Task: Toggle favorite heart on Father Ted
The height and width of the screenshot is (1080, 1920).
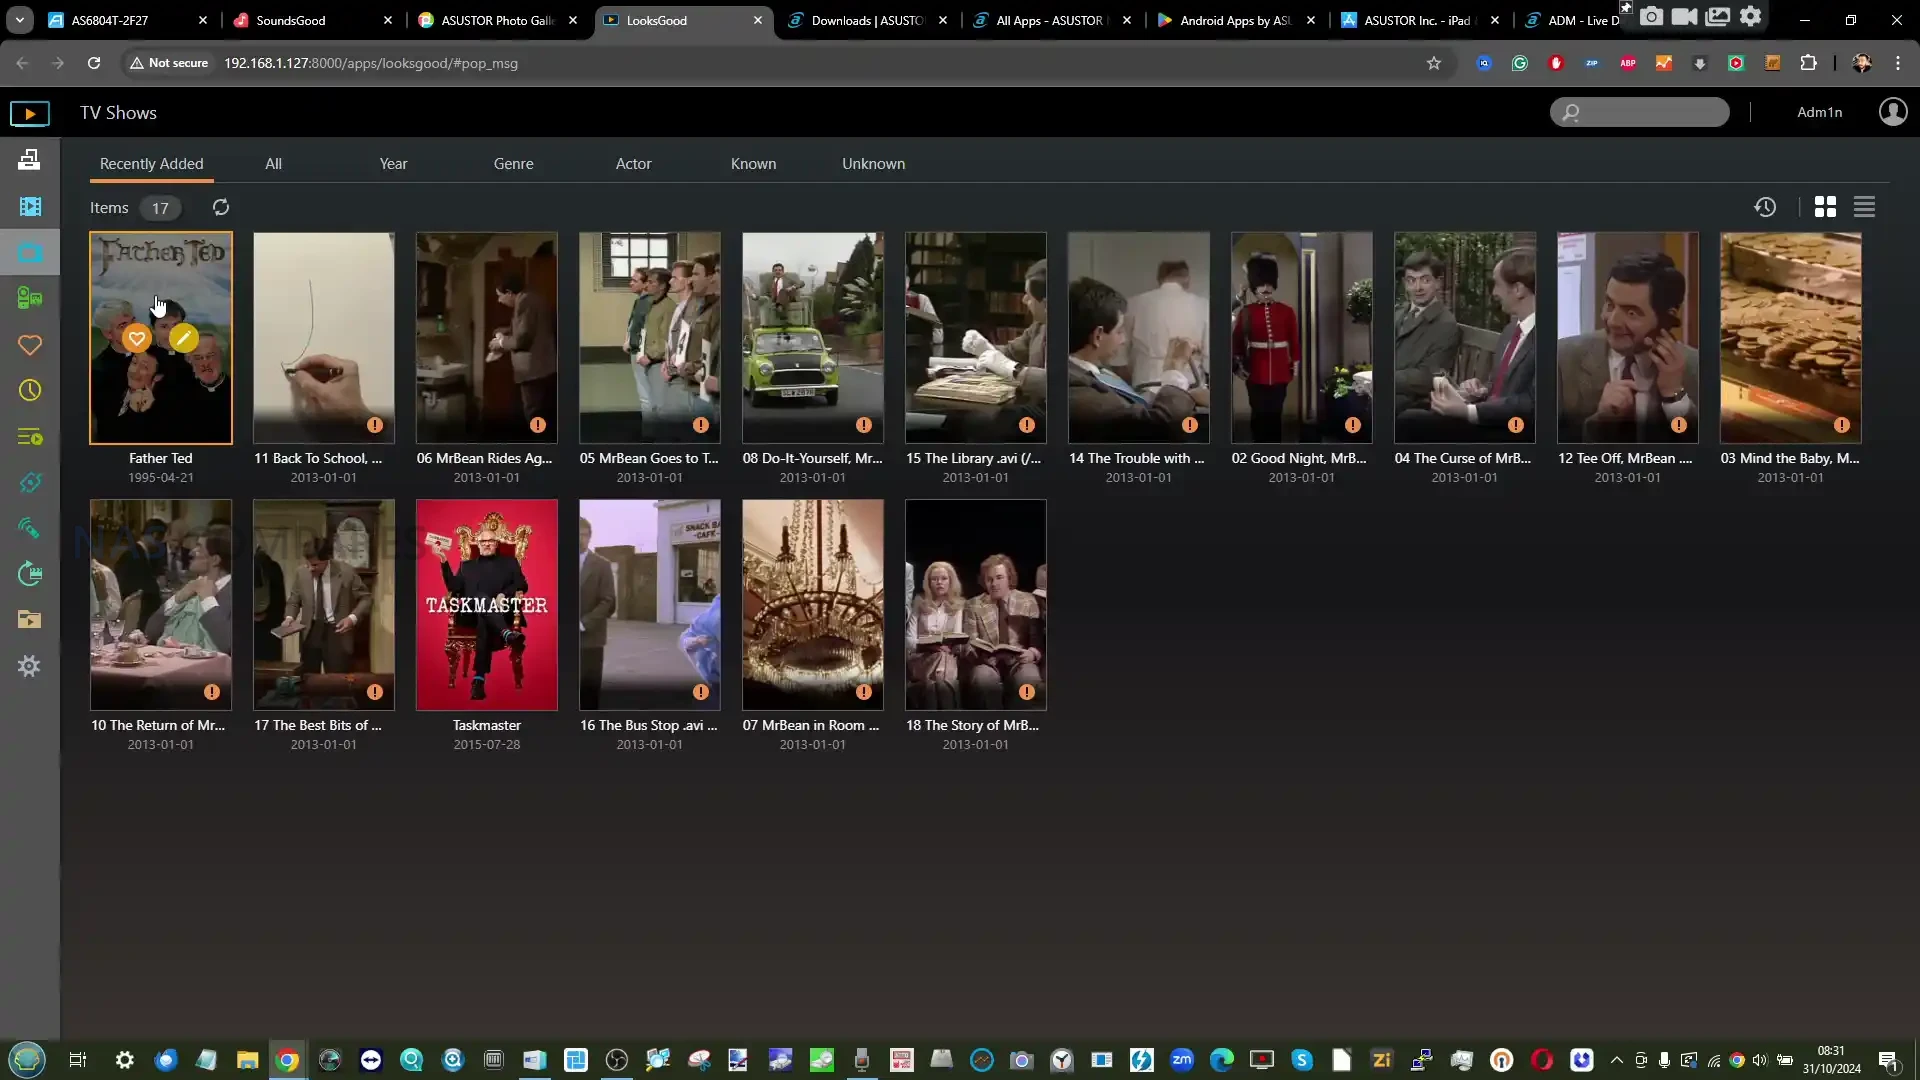Action: tap(137, 338)
